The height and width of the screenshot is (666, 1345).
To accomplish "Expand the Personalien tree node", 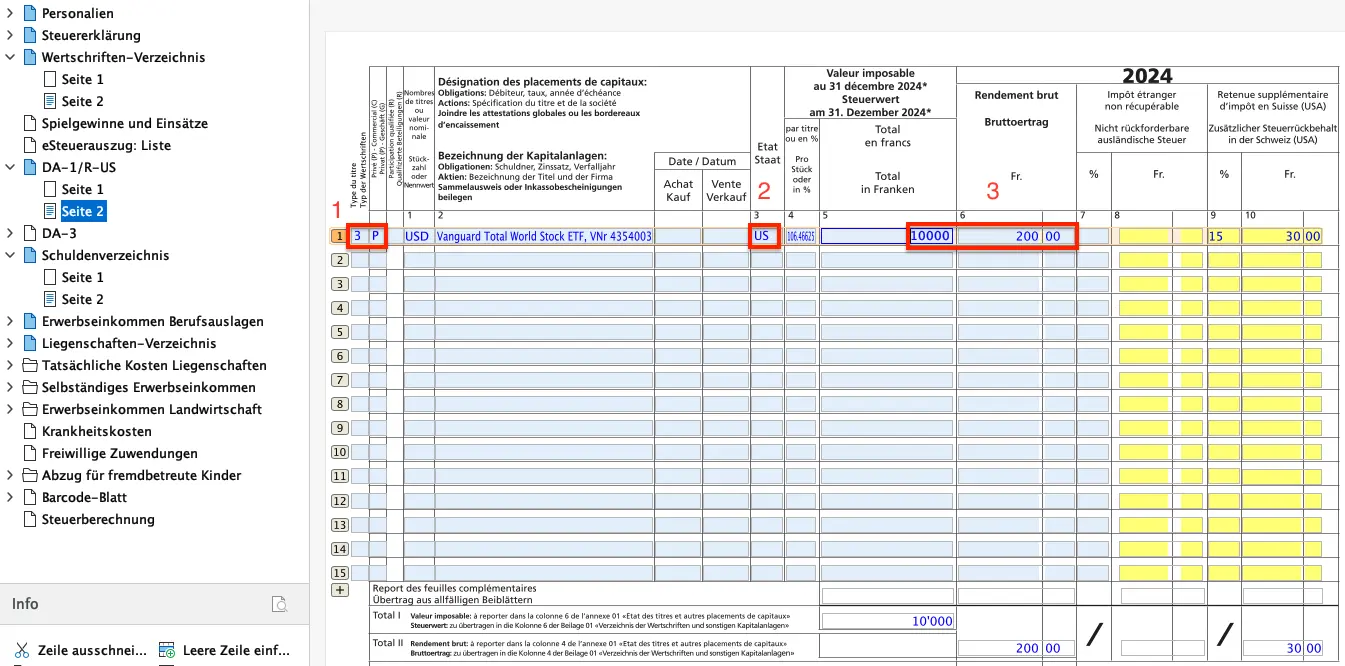I will tap(10, 13).
